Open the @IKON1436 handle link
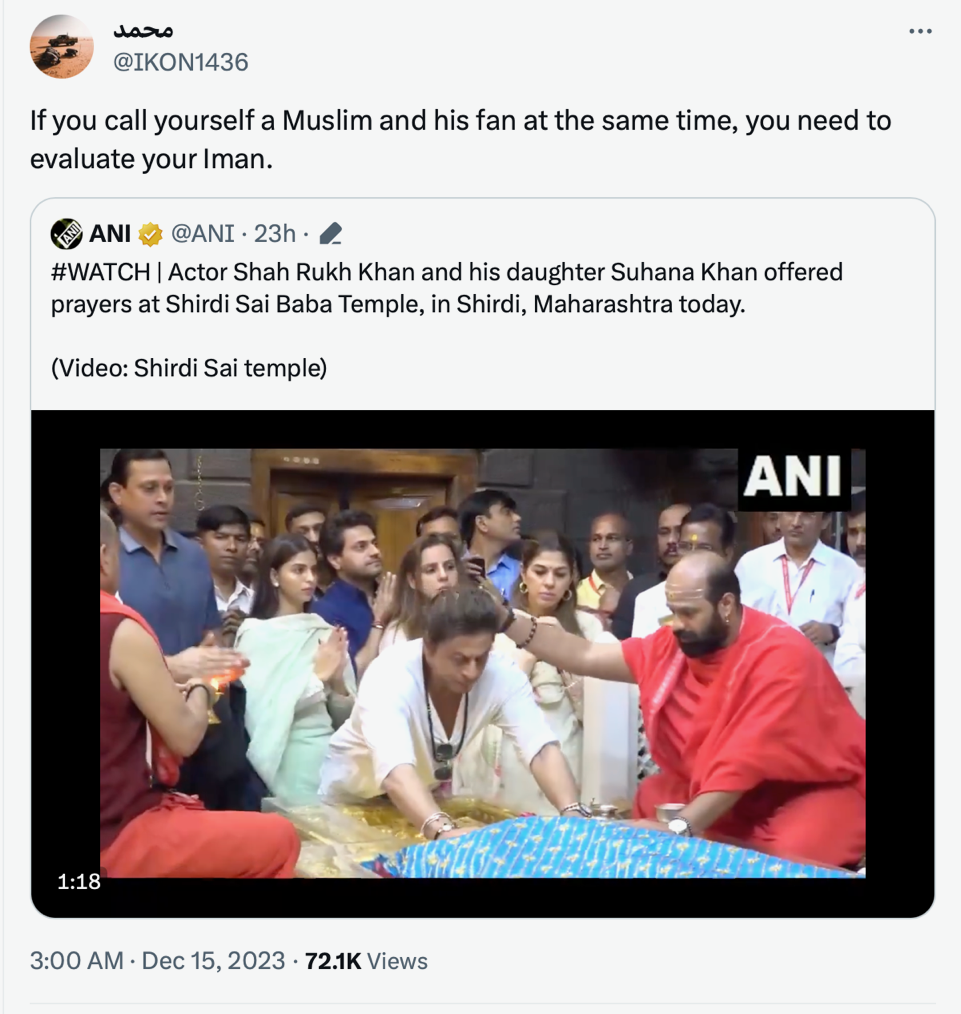Screen dimensions: 961x1014 click(x=180, y=62)
